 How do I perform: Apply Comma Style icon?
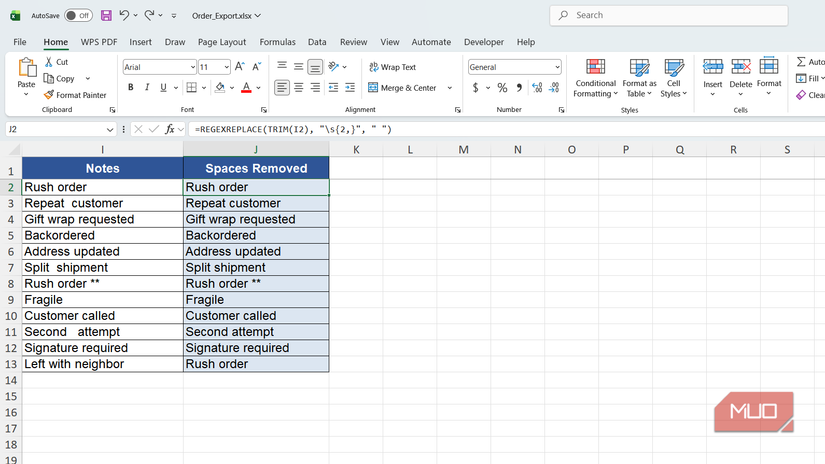[519, 87]
